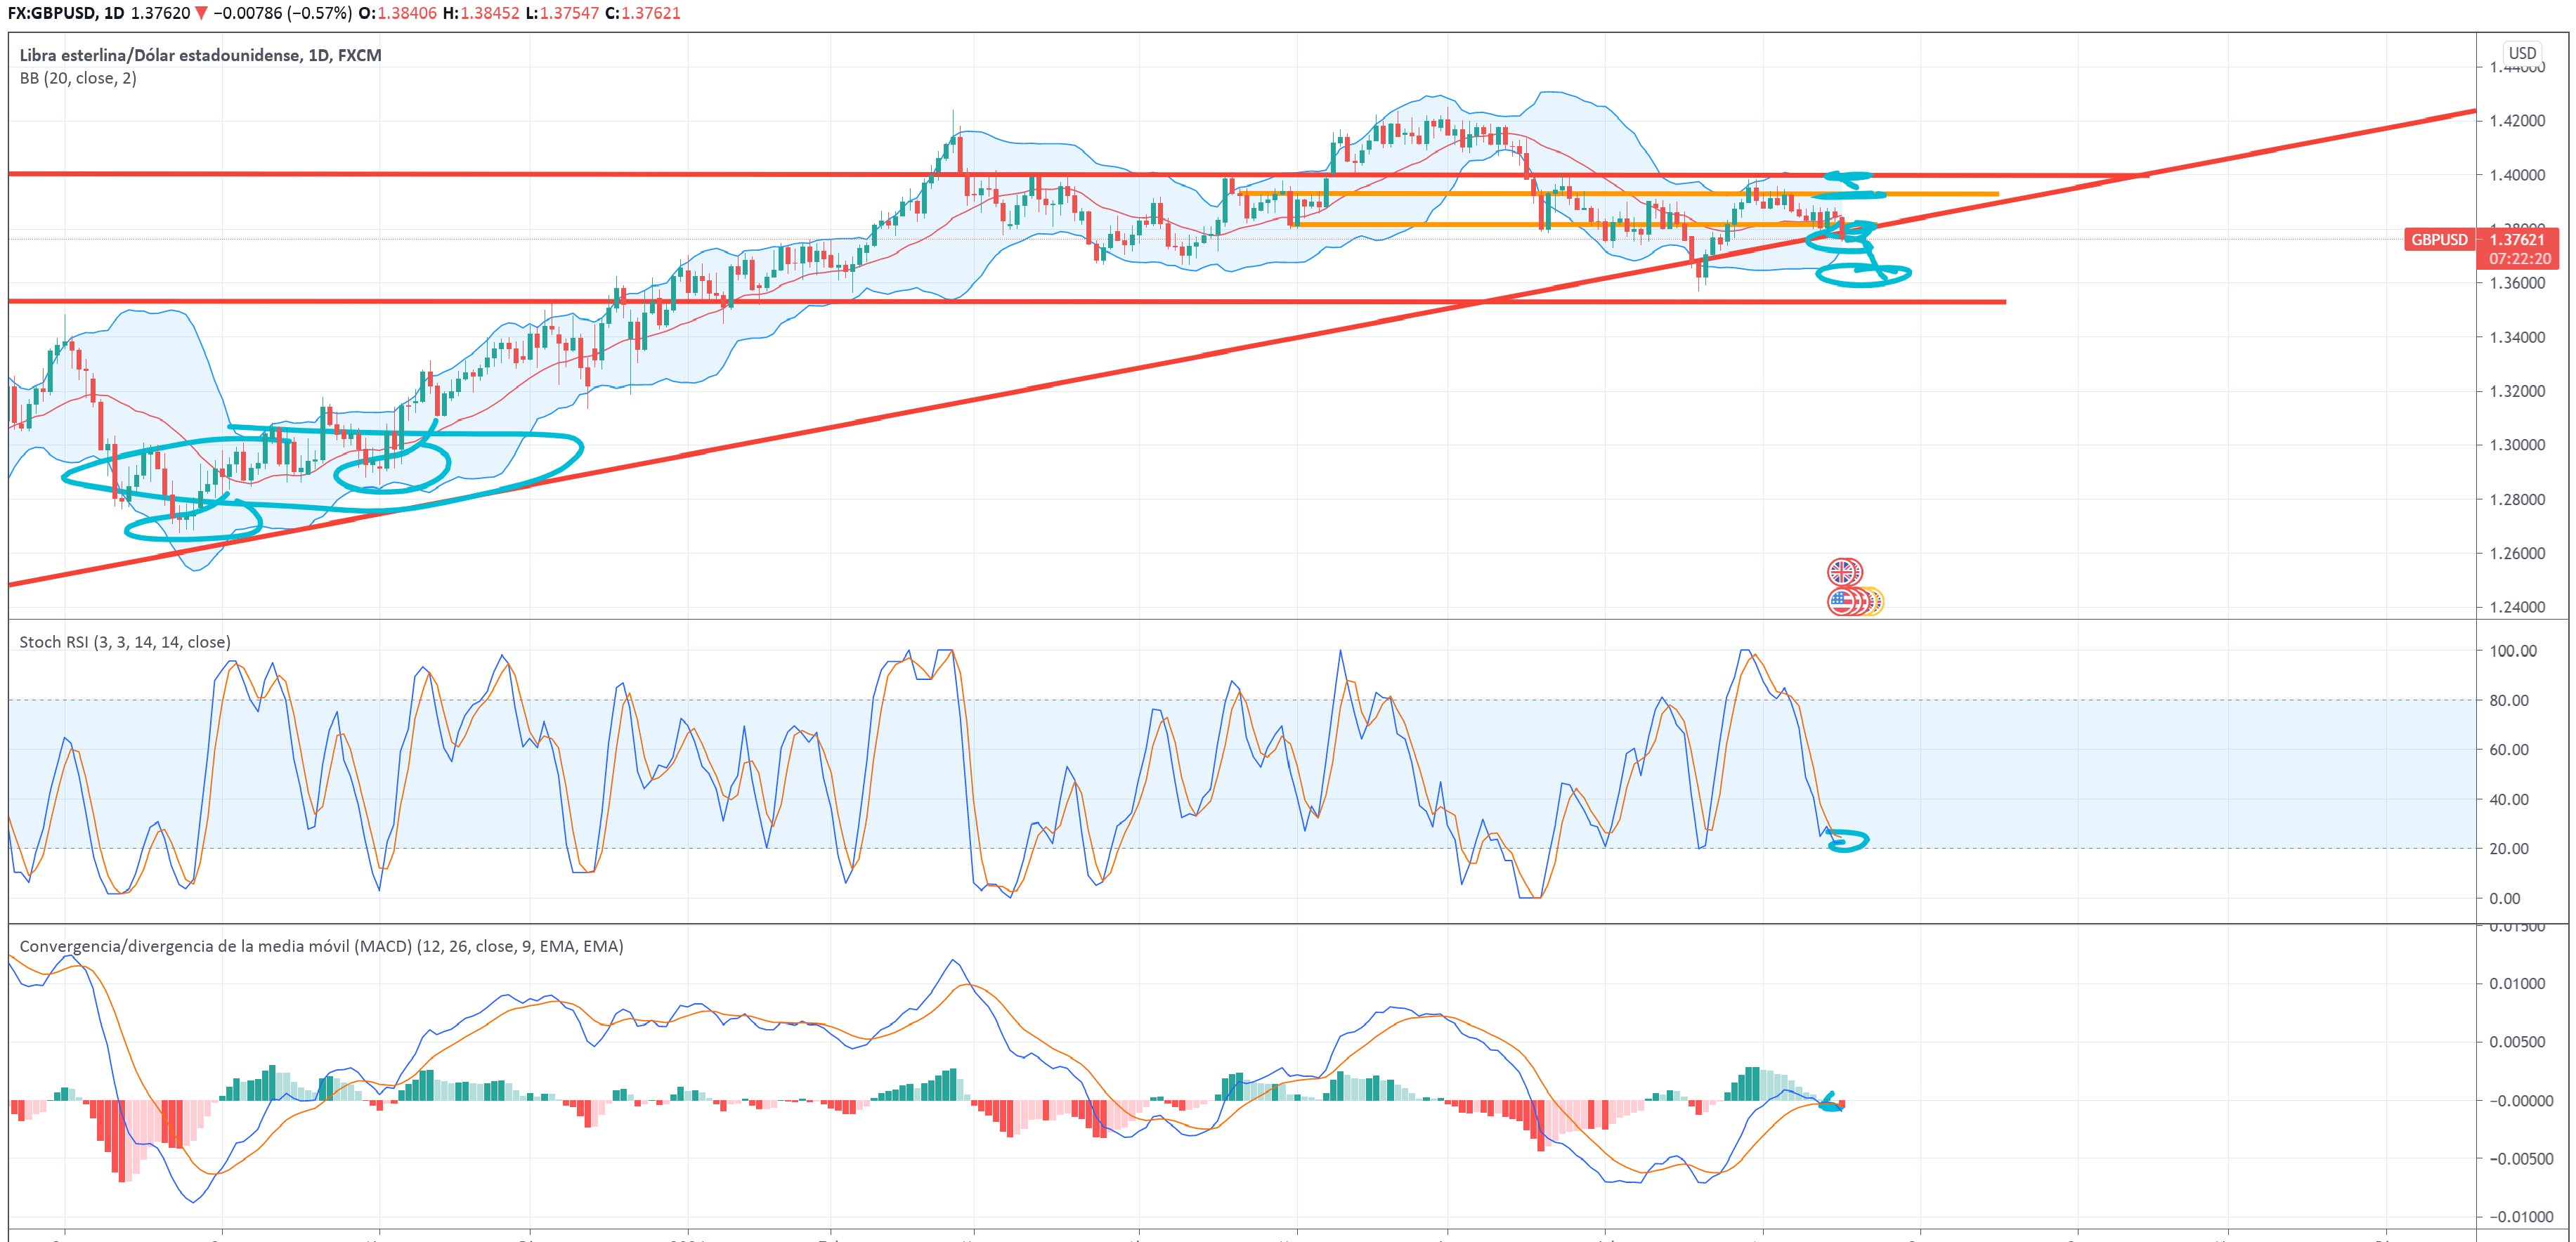Click the 0.01000 label on MACD axis
This screenshot has width=2576, height=1242.
tap(2517, 984)
